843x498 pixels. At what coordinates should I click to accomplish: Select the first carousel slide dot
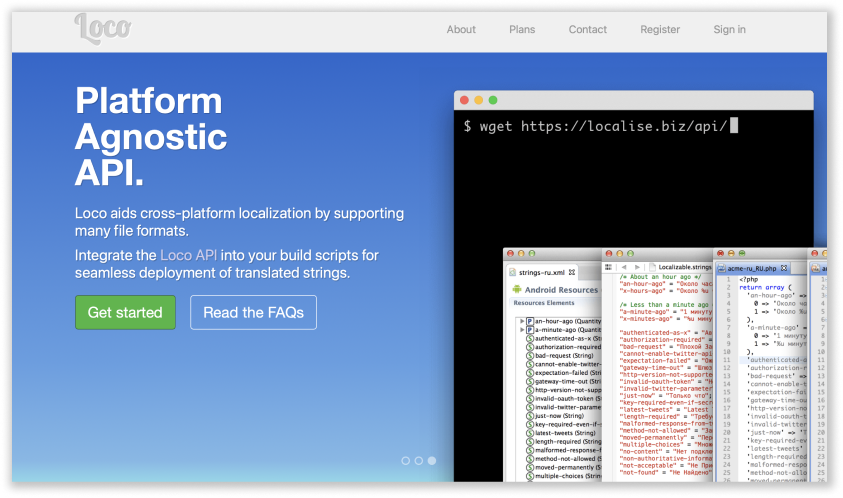405,461
